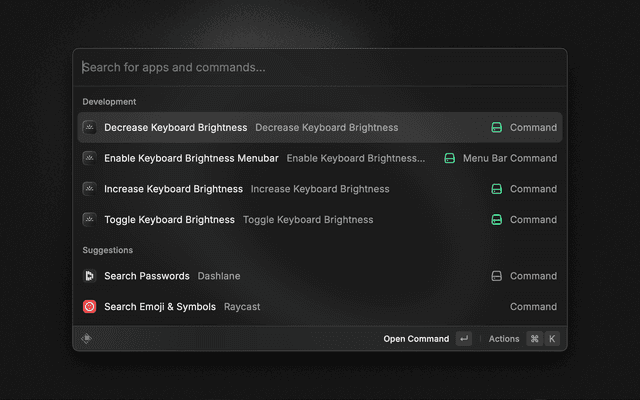Click the Increase Keyboard Brightness command icon

pos(89,189)
